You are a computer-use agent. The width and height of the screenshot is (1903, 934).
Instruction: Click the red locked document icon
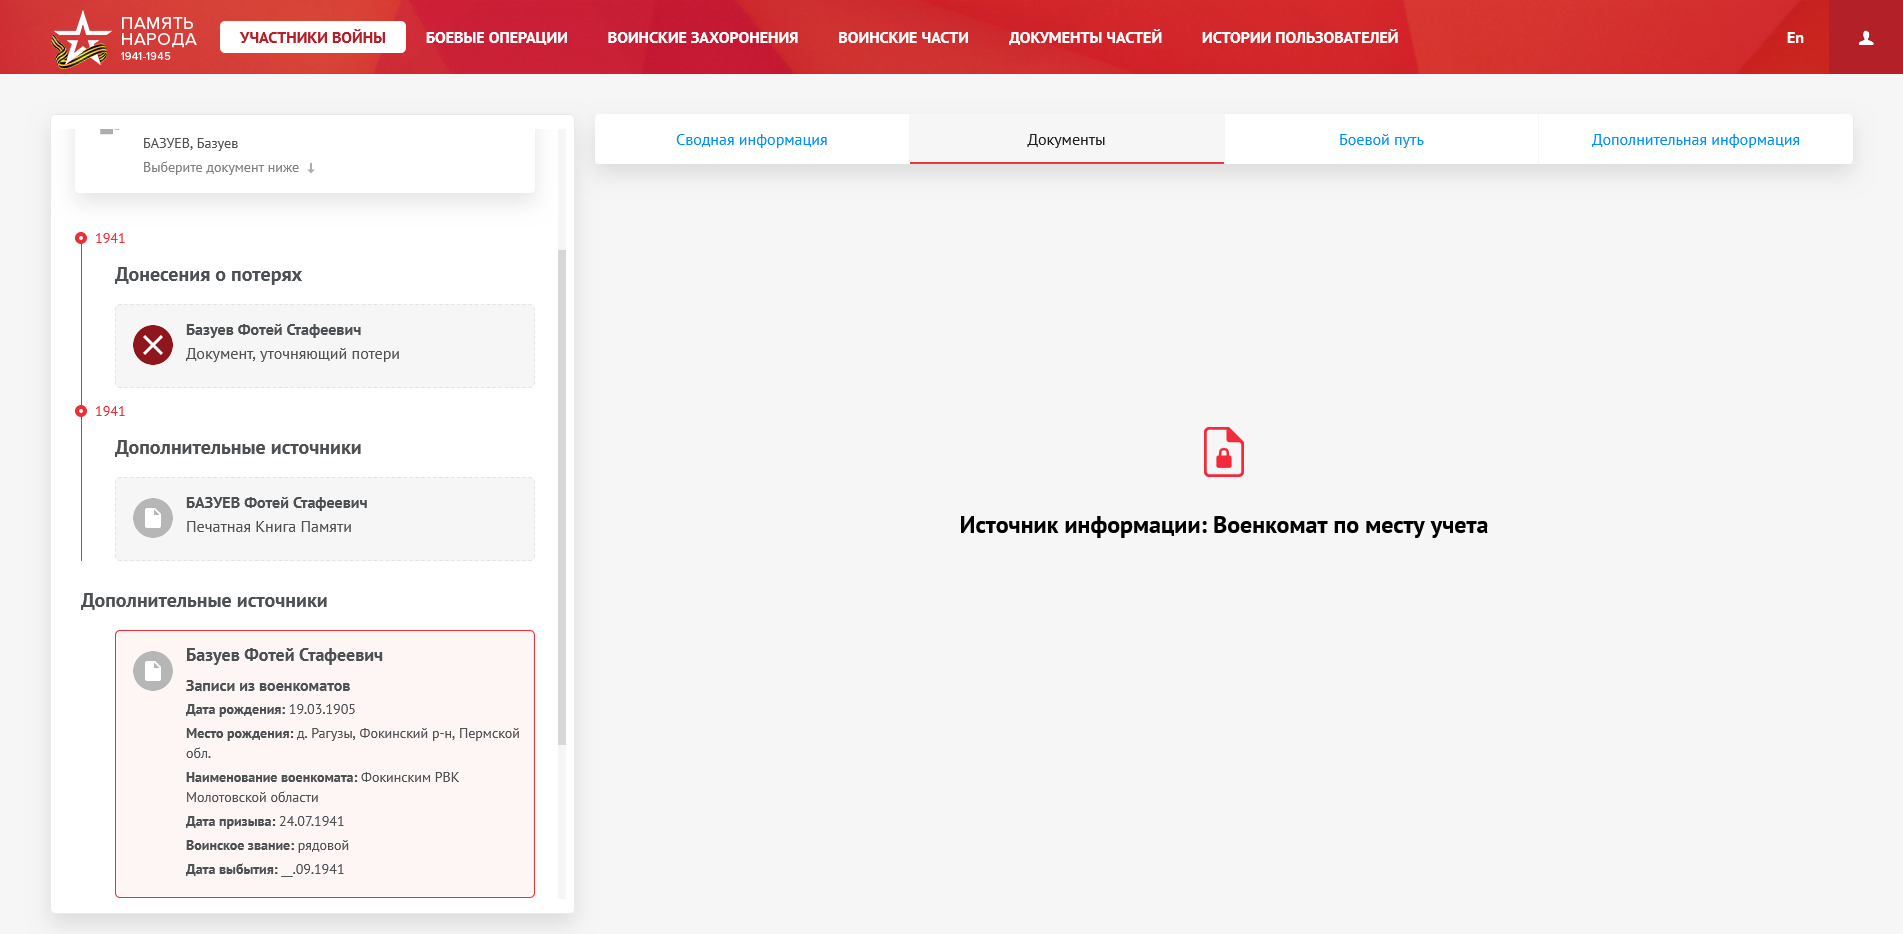[1223, 452]
